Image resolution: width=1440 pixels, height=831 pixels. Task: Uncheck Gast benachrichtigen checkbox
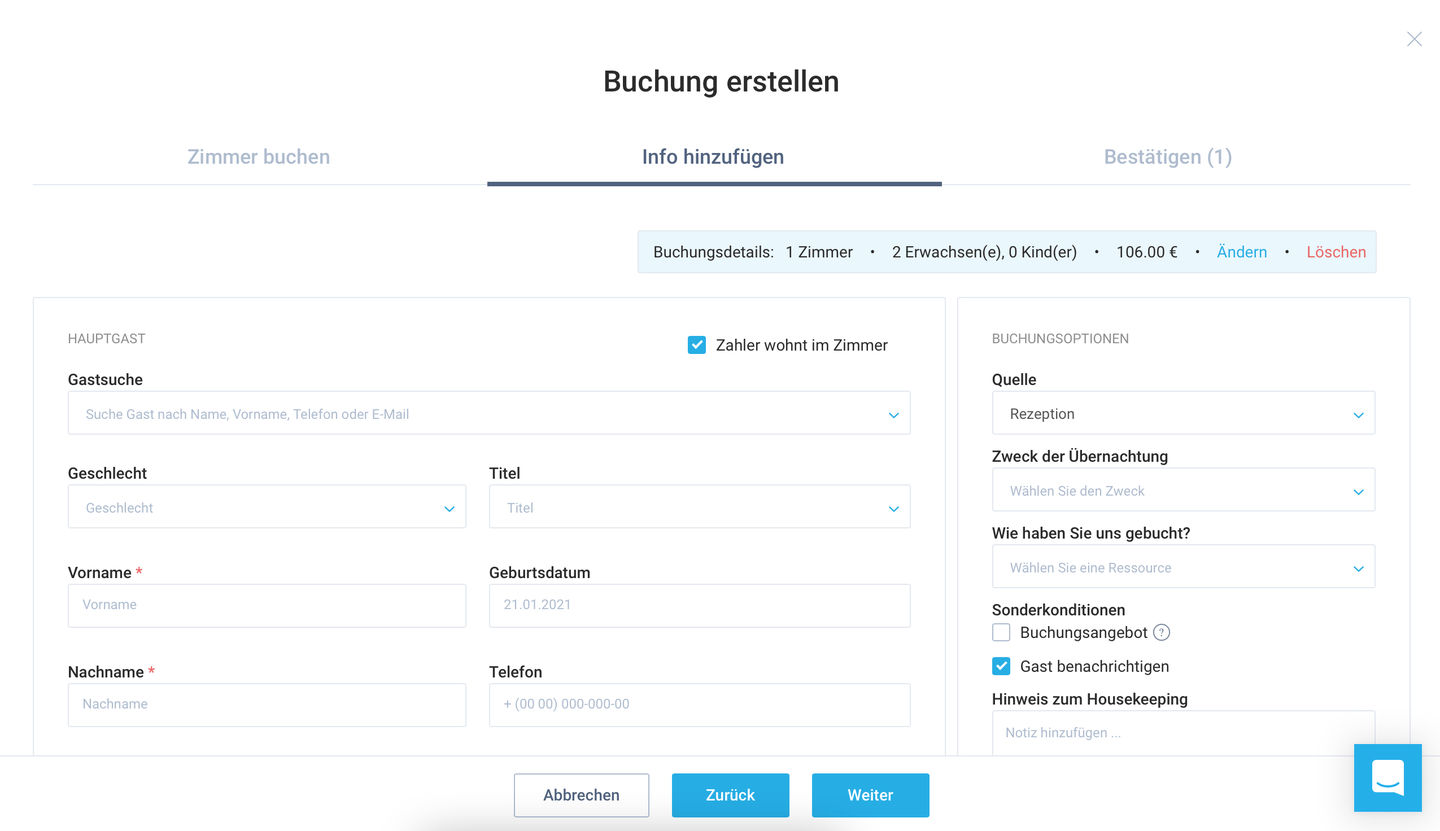[x=1001, y=666]
